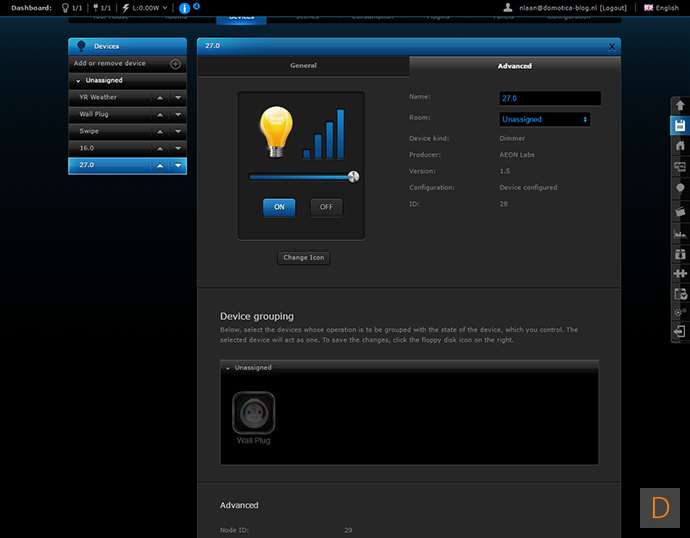690x538 pixels.
Task: Switch to the Advanced tab
Action: click(514, 66)
